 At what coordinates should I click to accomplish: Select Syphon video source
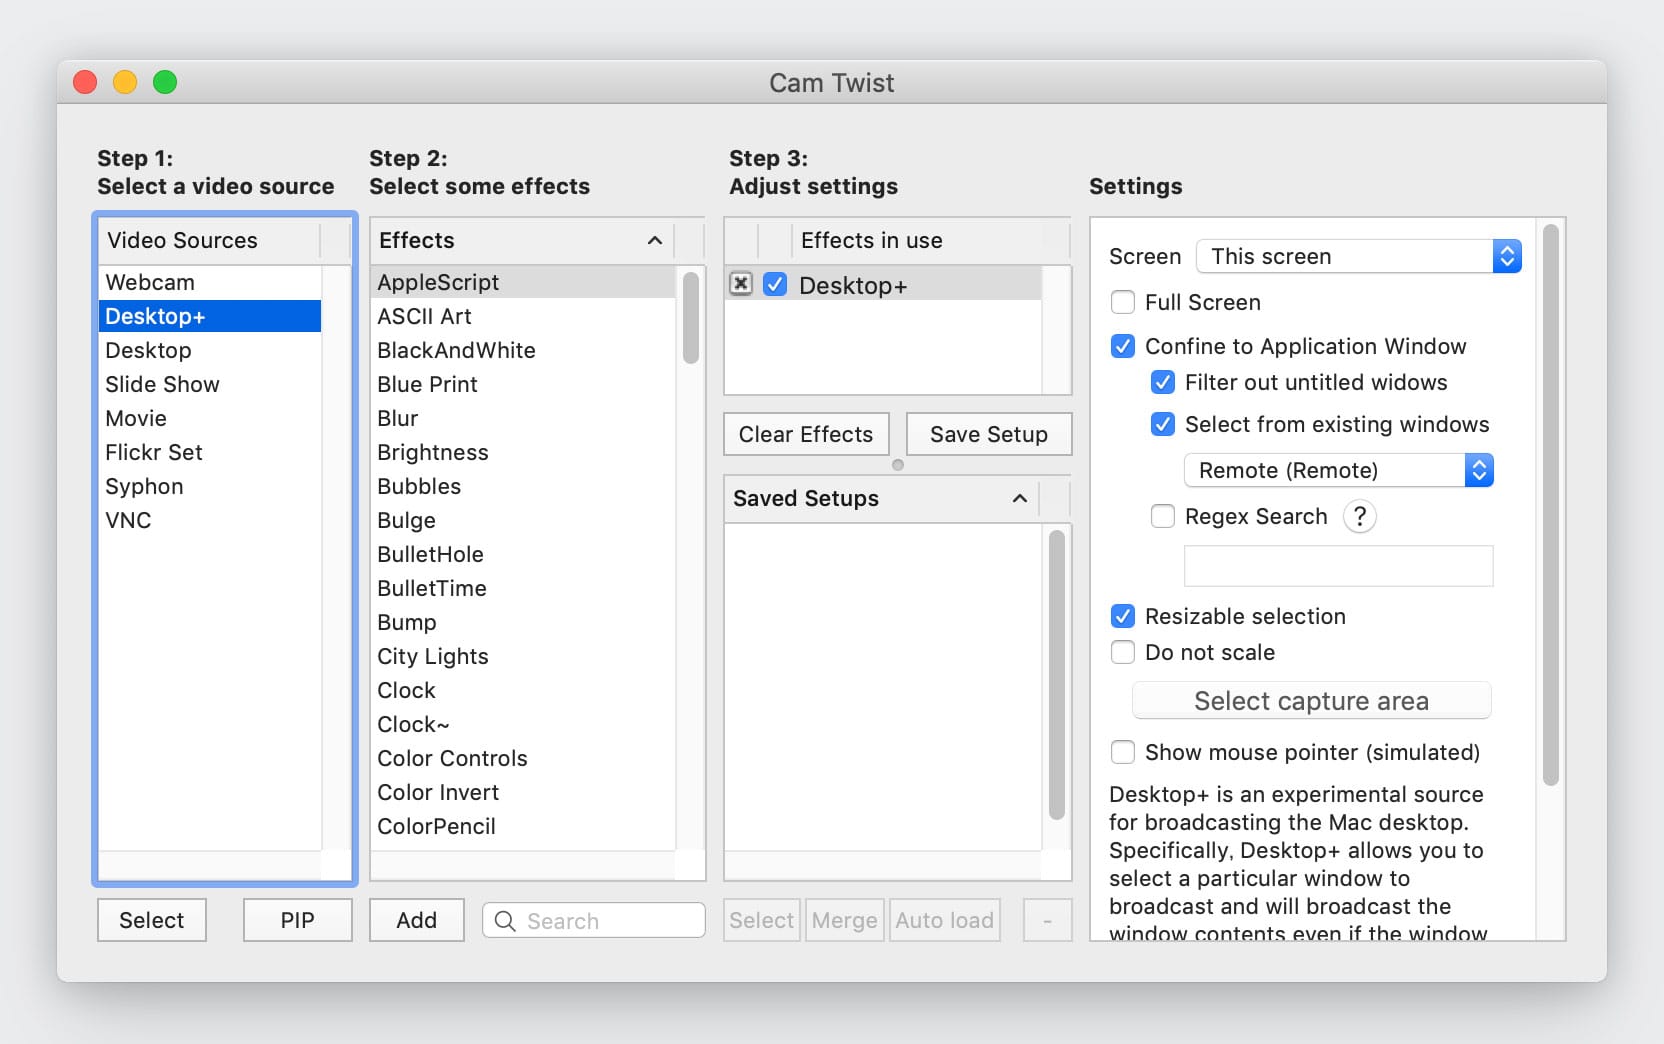[209, 486]
